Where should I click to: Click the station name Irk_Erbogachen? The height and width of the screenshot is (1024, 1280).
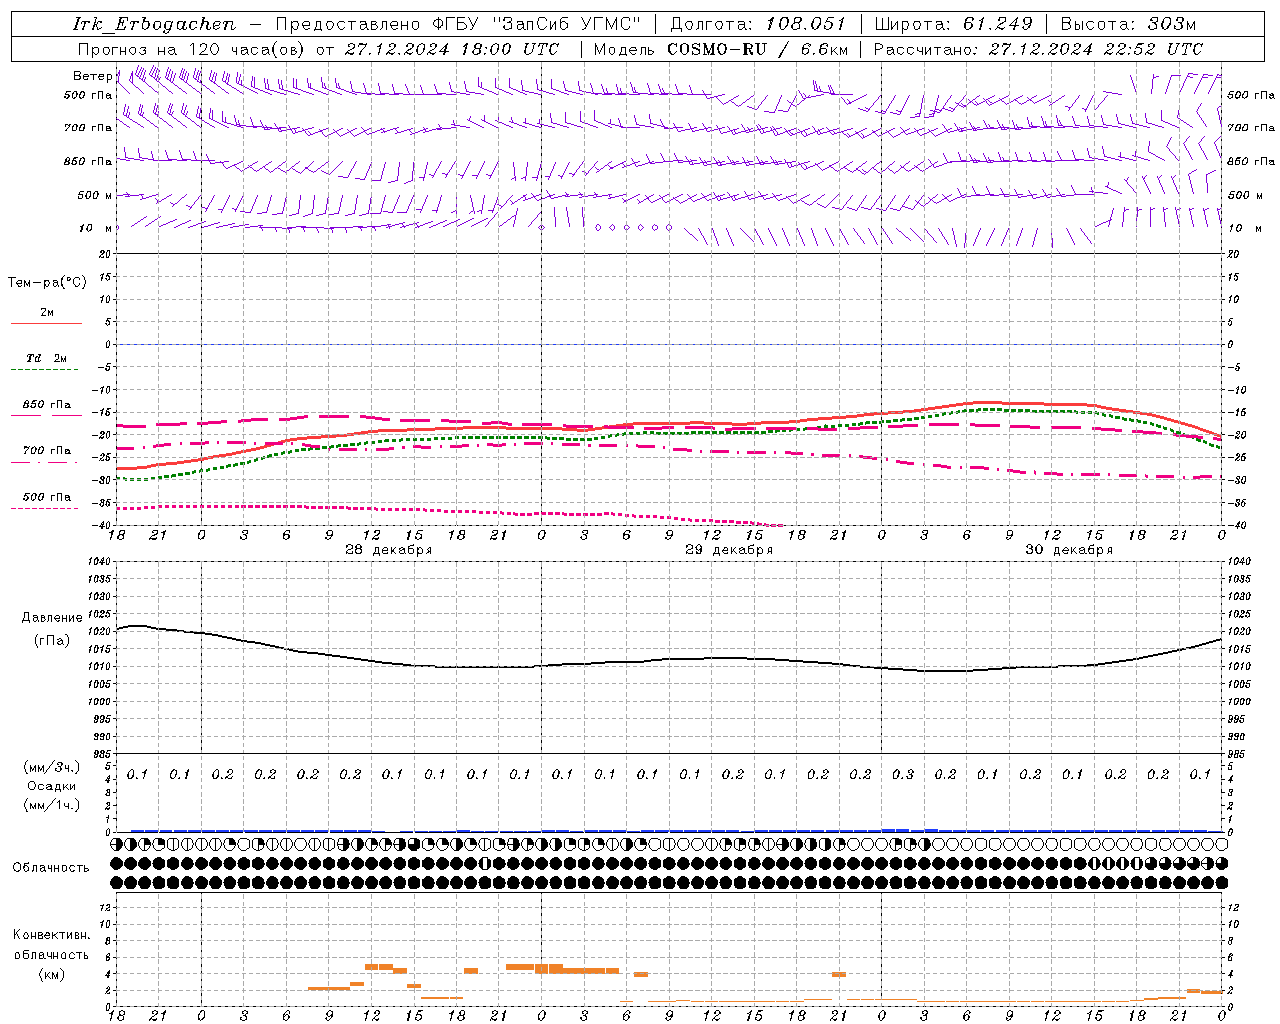pos(154,24)
